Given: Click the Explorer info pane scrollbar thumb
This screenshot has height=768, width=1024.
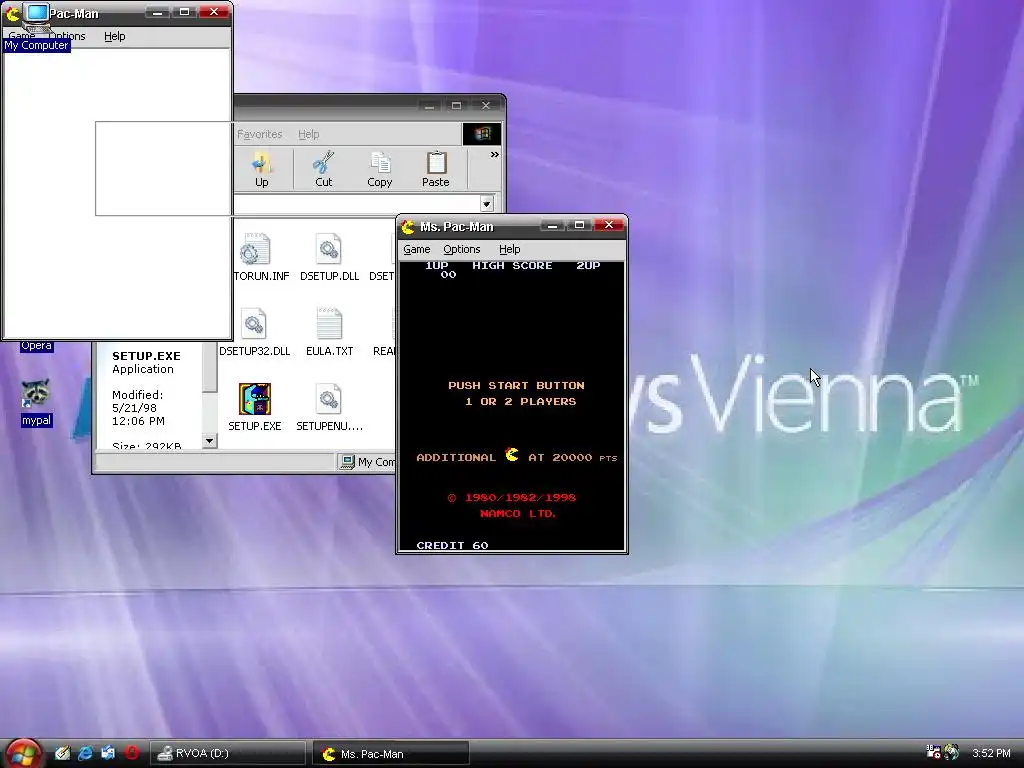Looking at the screenshot, I should (x=209, y=366).
